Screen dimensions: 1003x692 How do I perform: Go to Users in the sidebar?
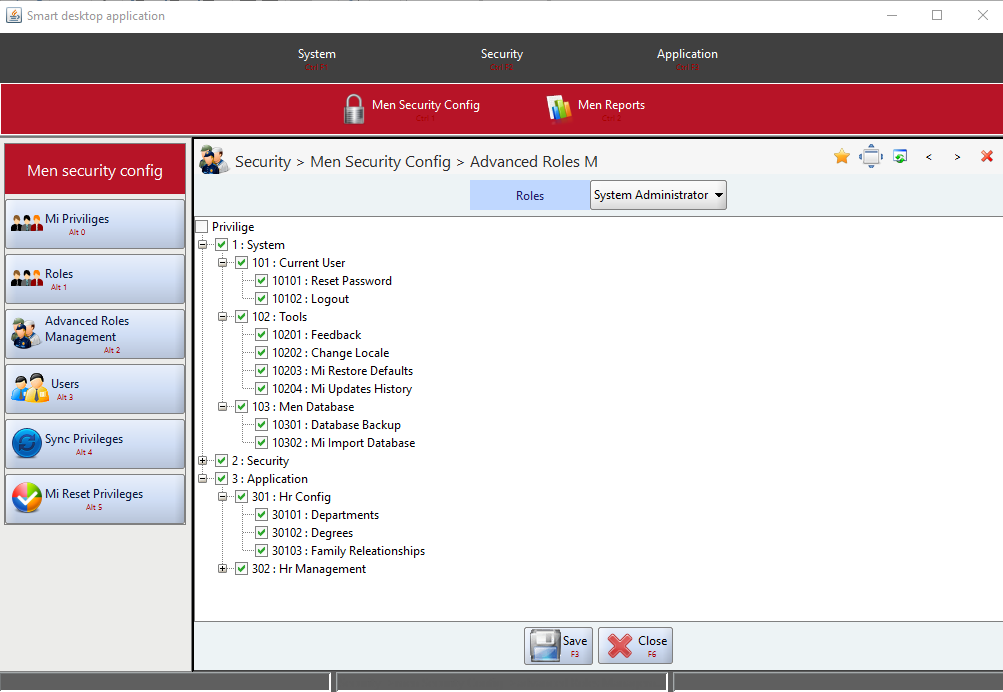point(95,389)
